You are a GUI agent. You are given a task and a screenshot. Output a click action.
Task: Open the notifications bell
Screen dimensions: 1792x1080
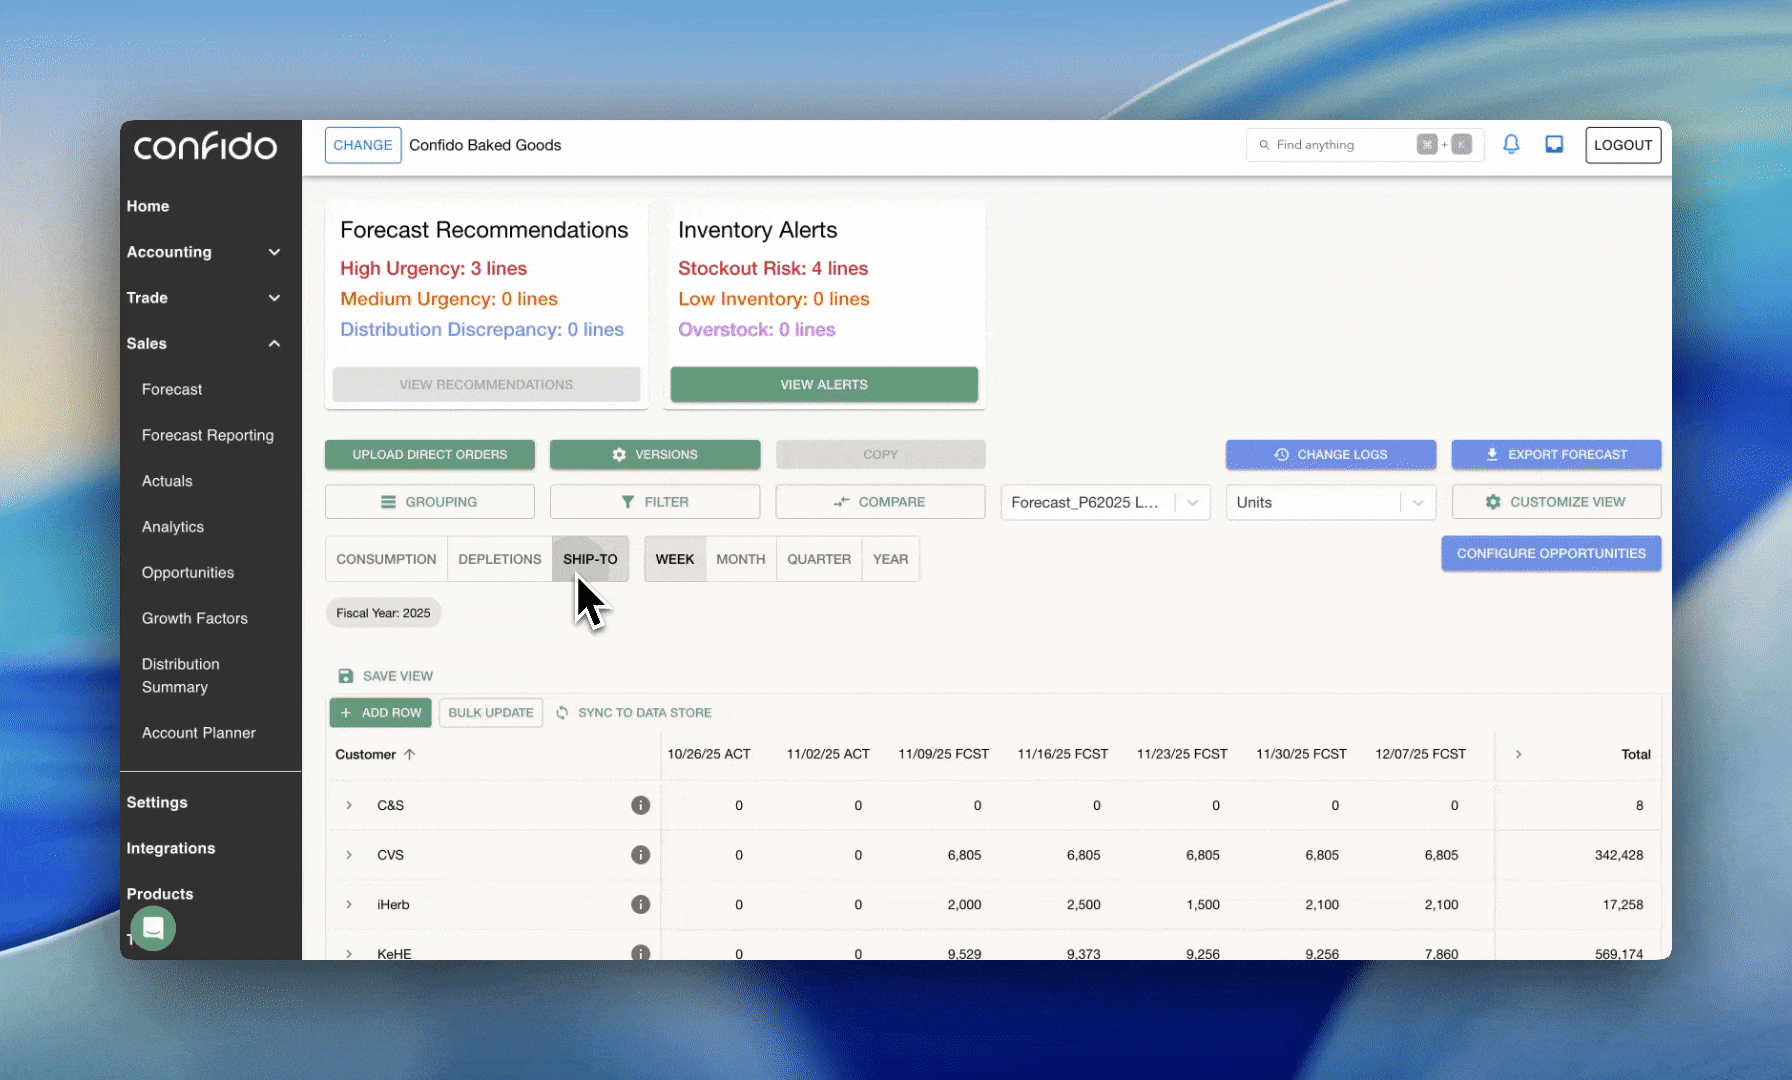pos(1511,144)
